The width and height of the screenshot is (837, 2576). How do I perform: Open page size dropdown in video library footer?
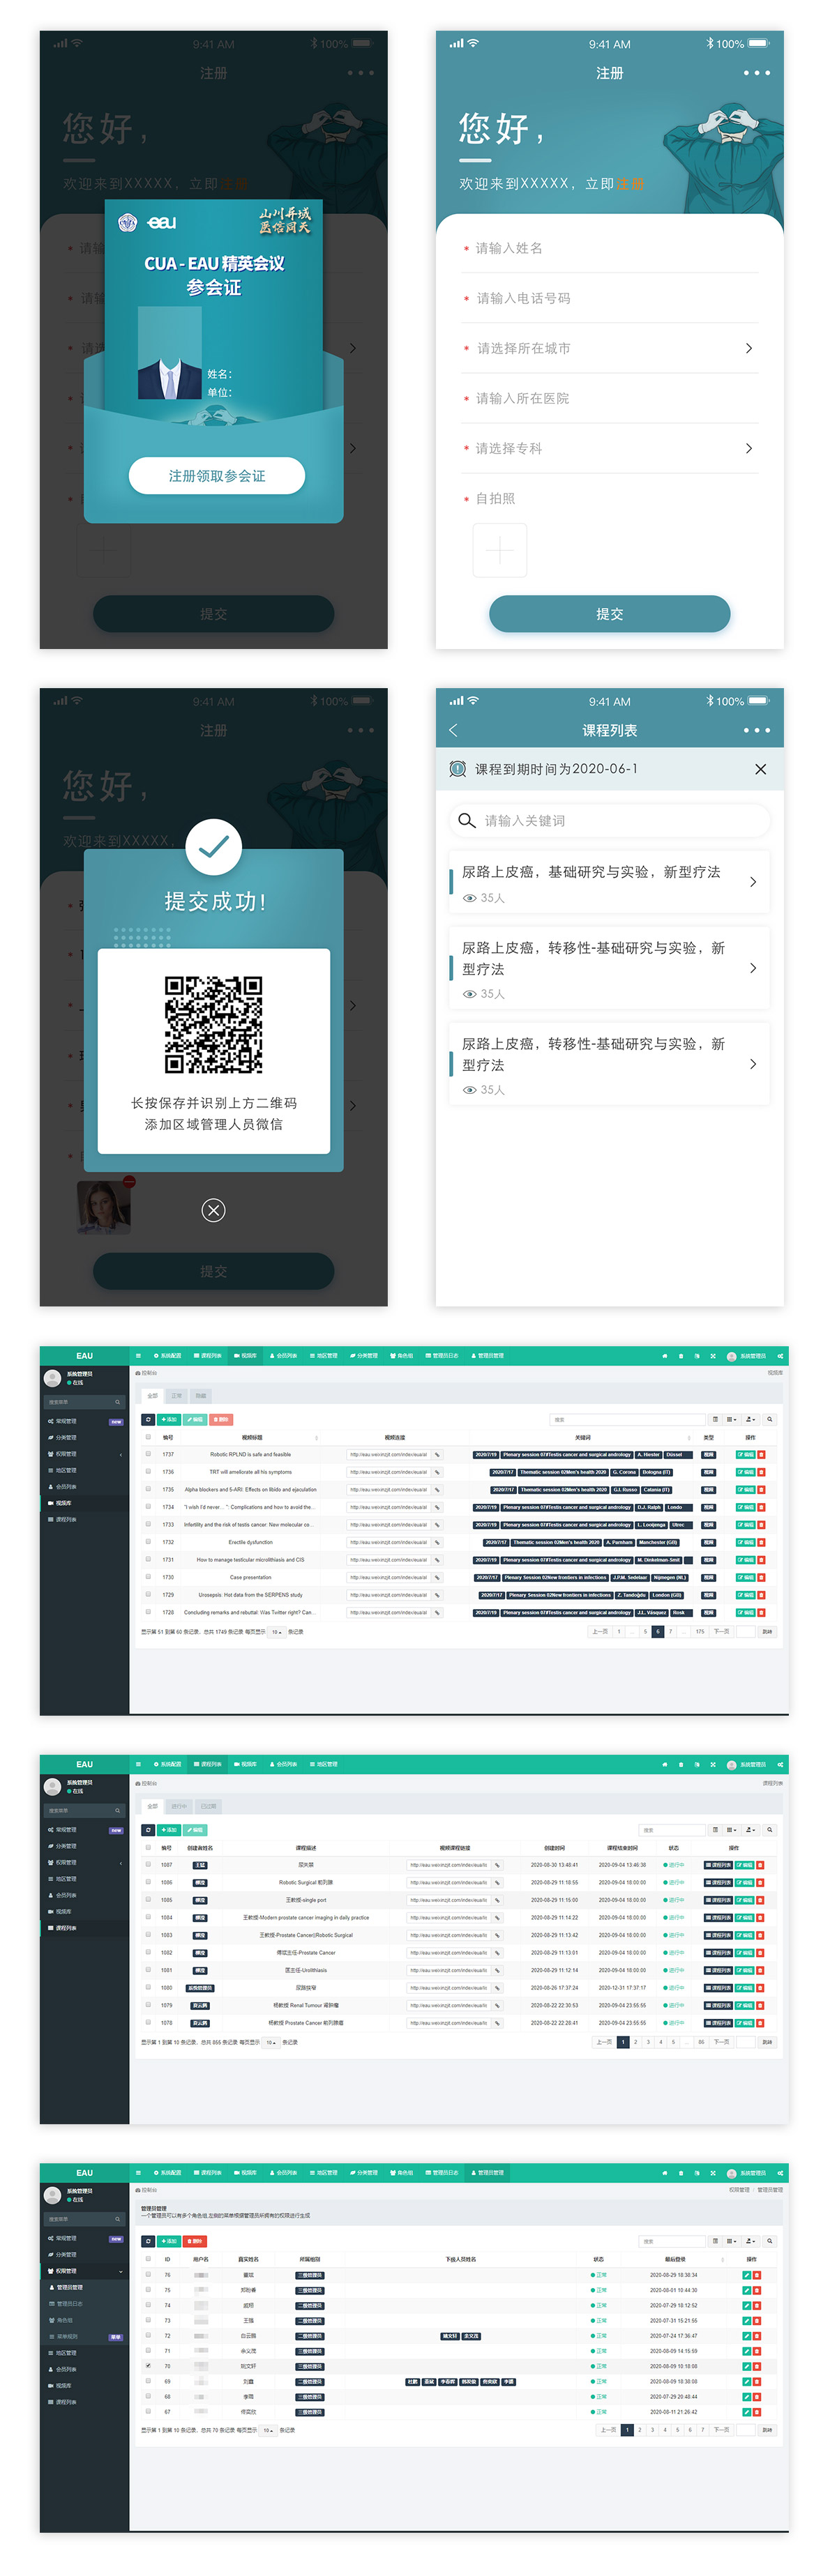click(x=277, y=1631)
